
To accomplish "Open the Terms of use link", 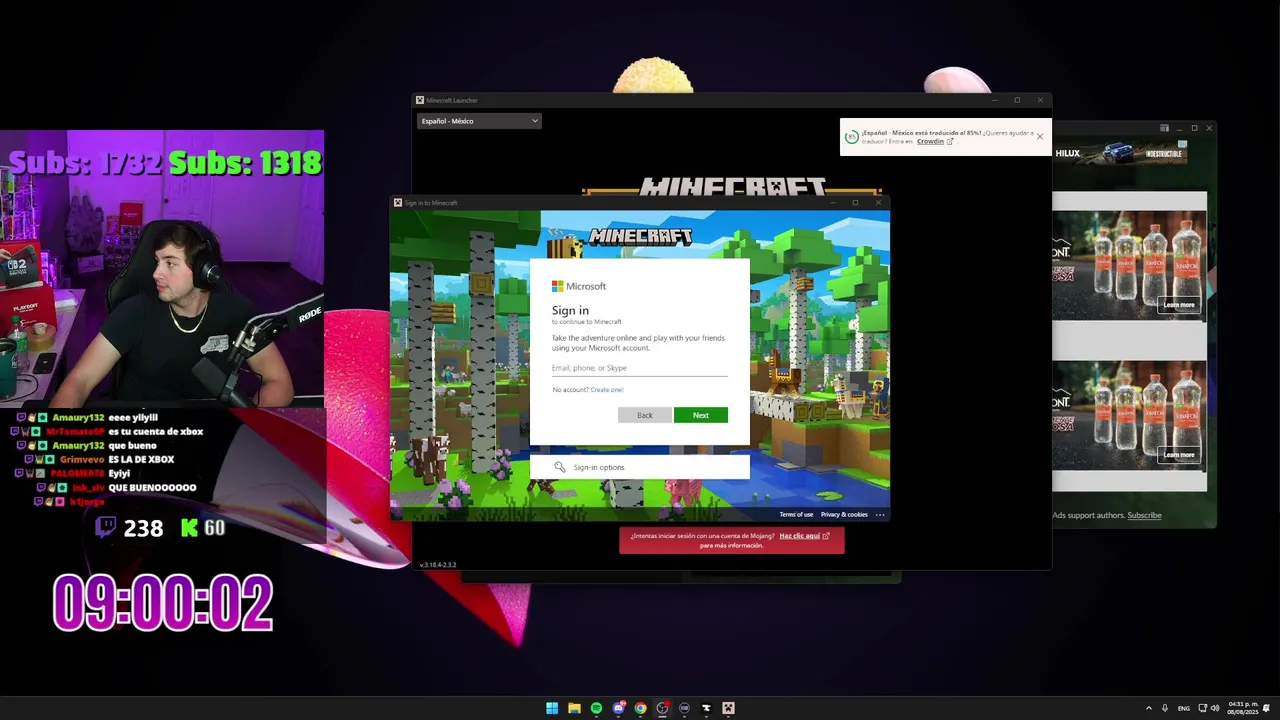I will coord(796,515).
